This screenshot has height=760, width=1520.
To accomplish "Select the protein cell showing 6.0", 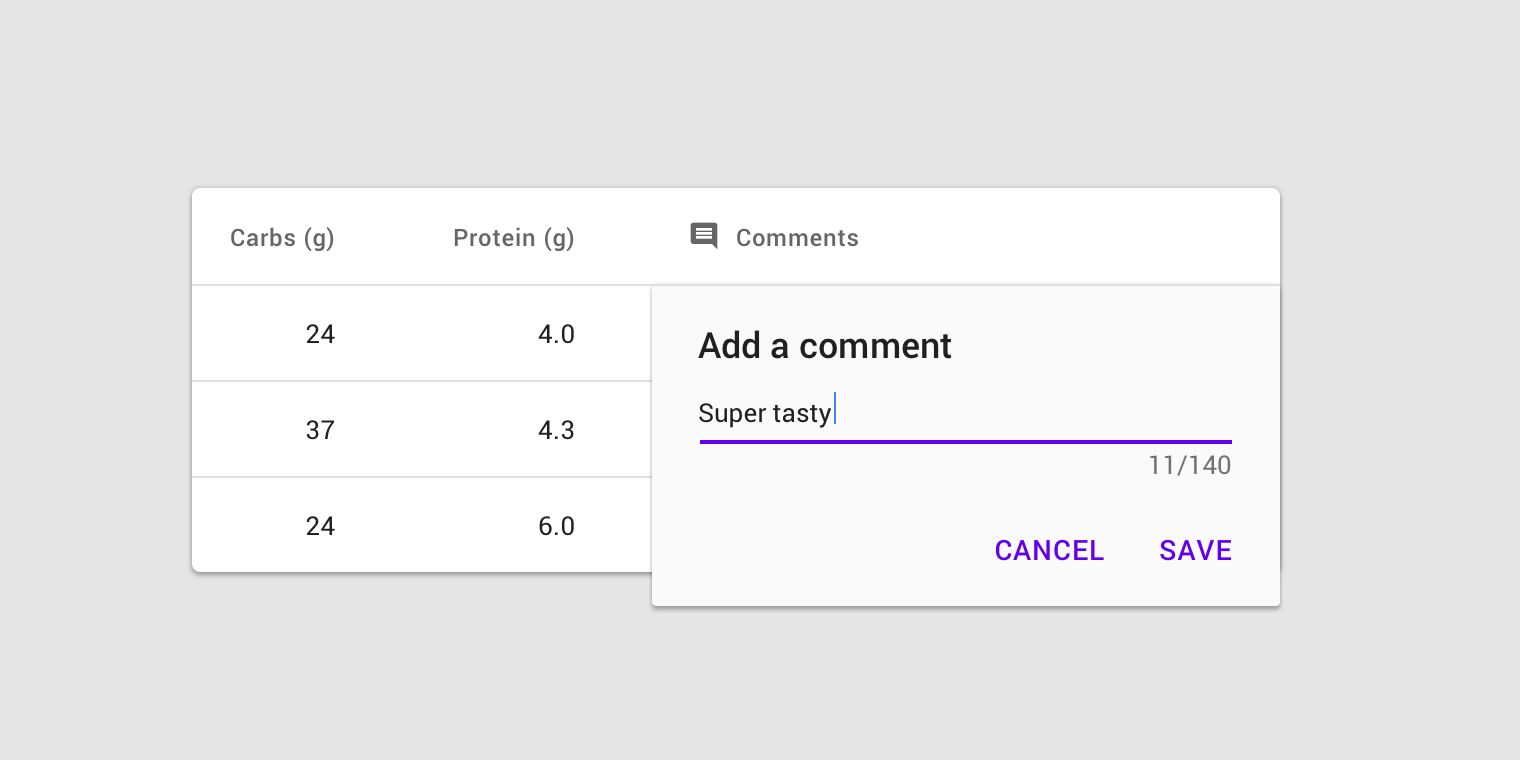I will (556, 526).
